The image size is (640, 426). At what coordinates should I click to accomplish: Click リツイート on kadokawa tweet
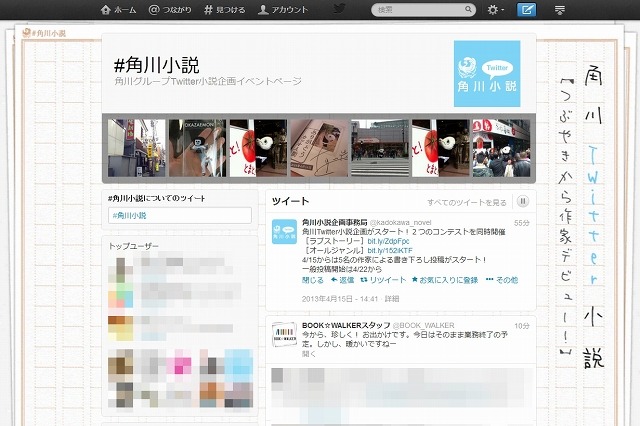click(383, 280)
